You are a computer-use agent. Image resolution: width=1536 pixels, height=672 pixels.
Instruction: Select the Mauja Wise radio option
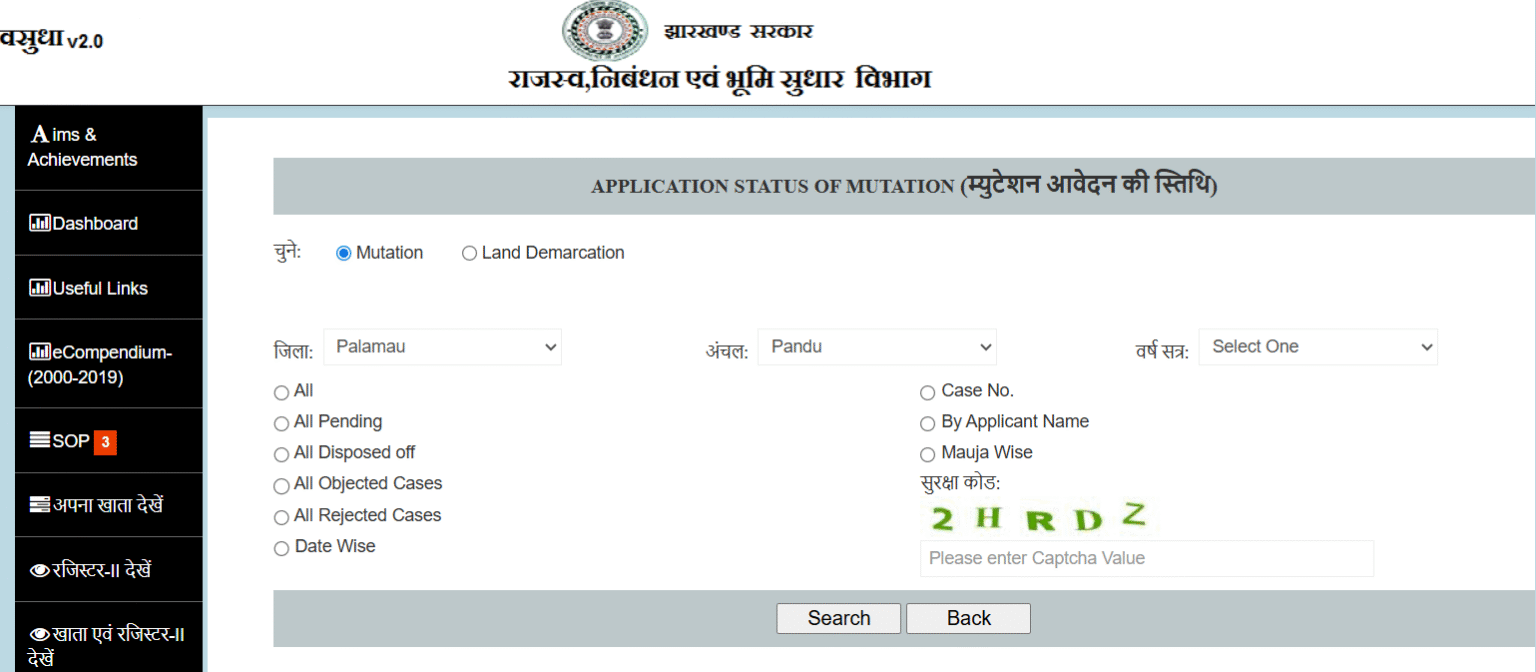[927, 454]
